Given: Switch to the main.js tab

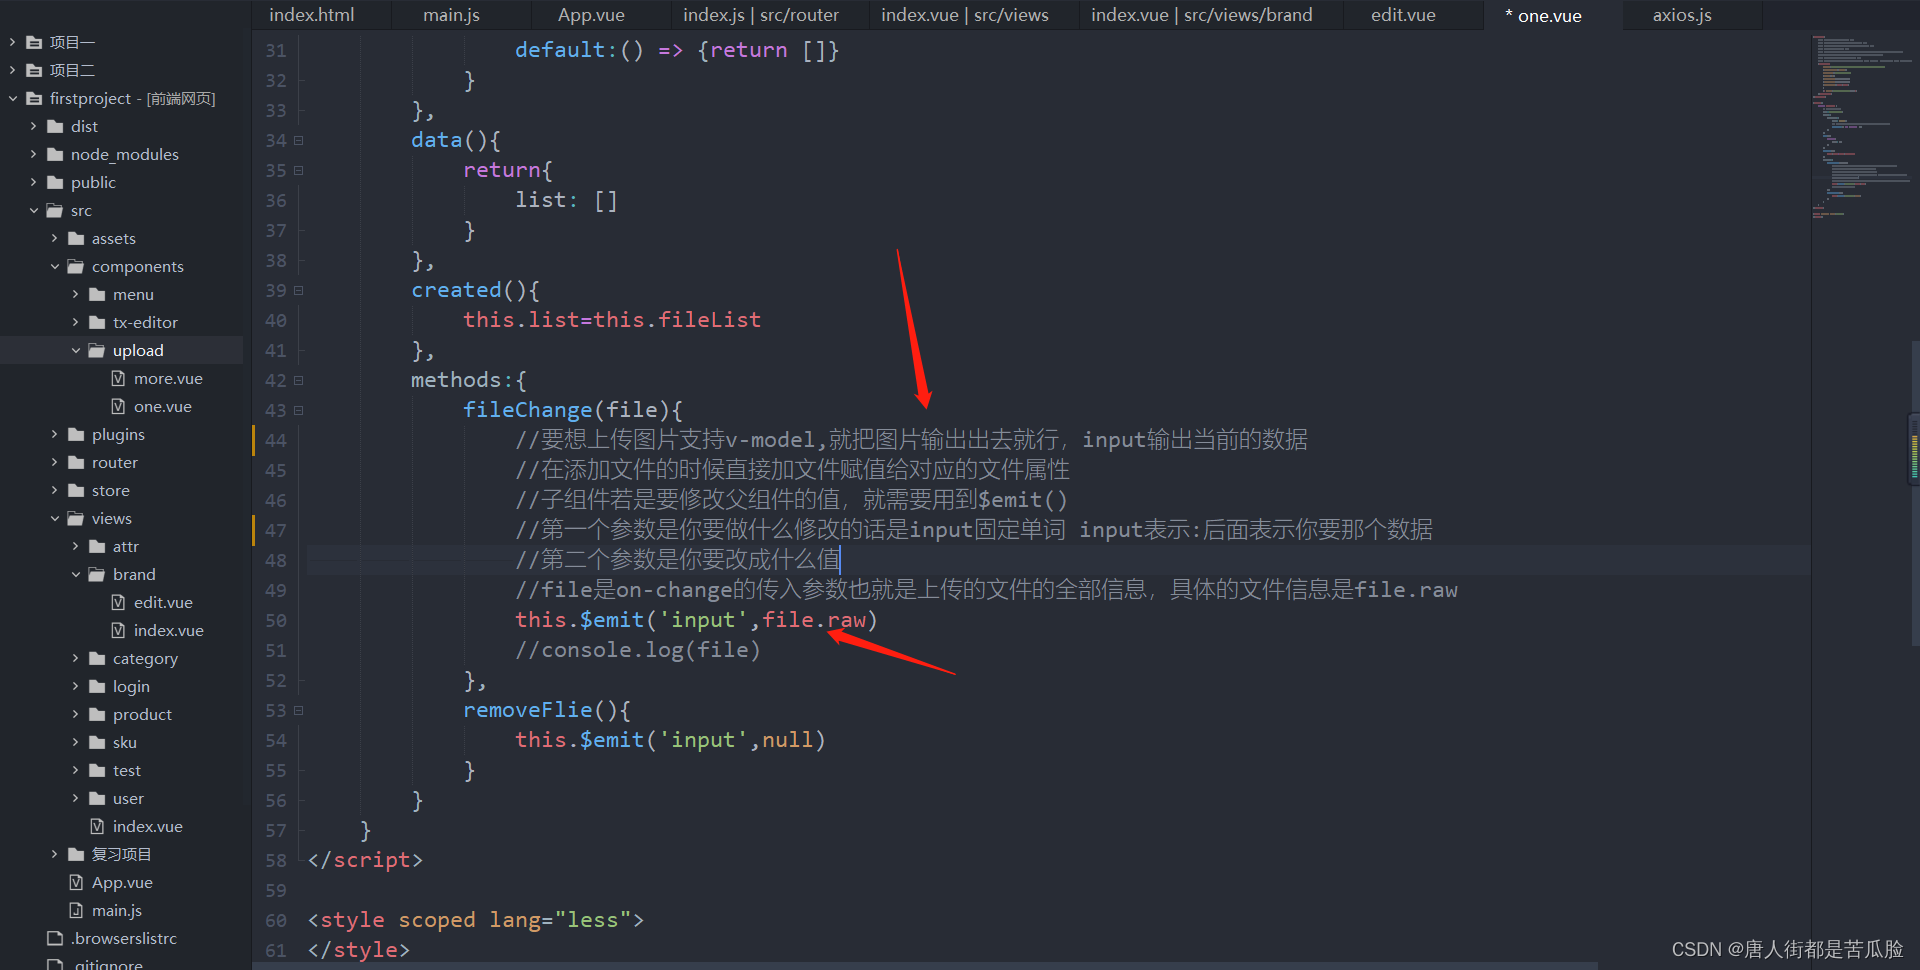Looking at the screenshot, I should (x=451, y=15).
